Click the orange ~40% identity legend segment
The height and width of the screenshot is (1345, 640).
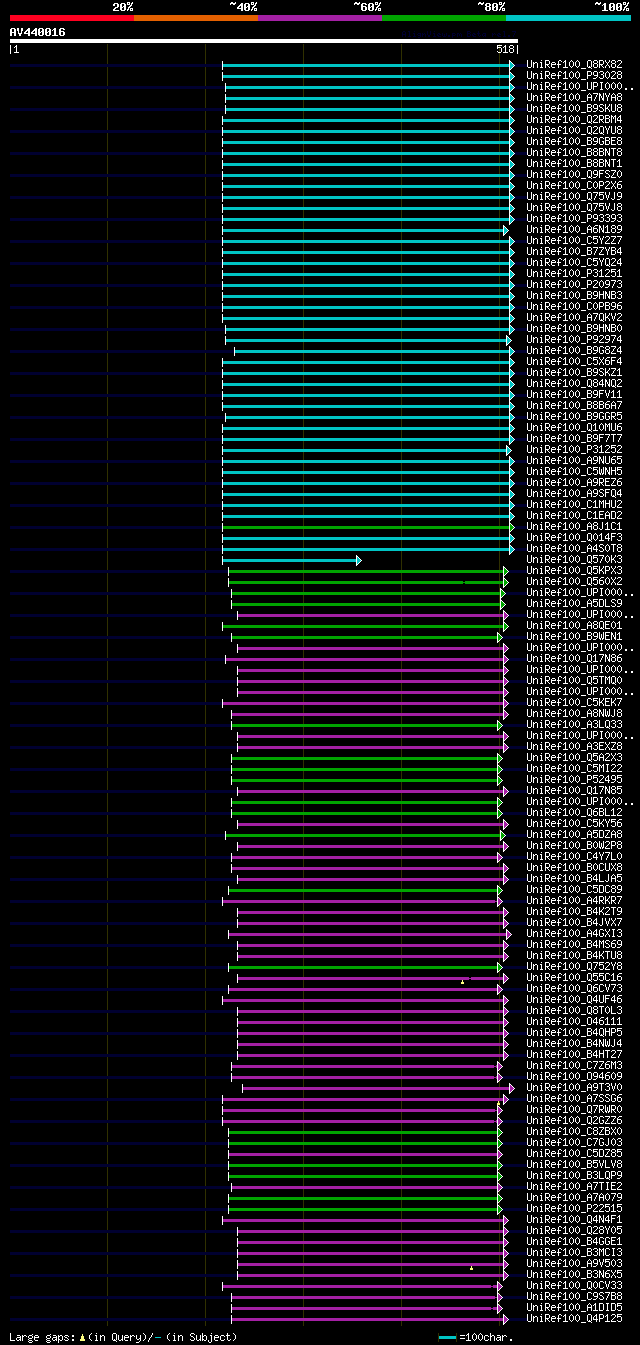196,17
